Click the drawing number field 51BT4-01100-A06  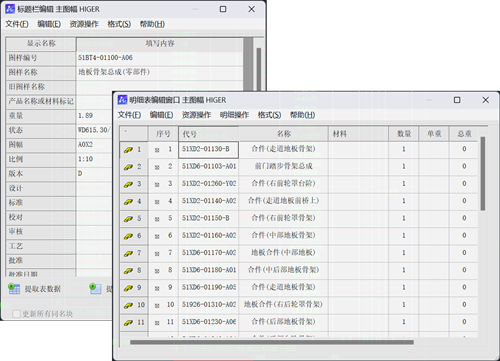(x=160, y=58)
